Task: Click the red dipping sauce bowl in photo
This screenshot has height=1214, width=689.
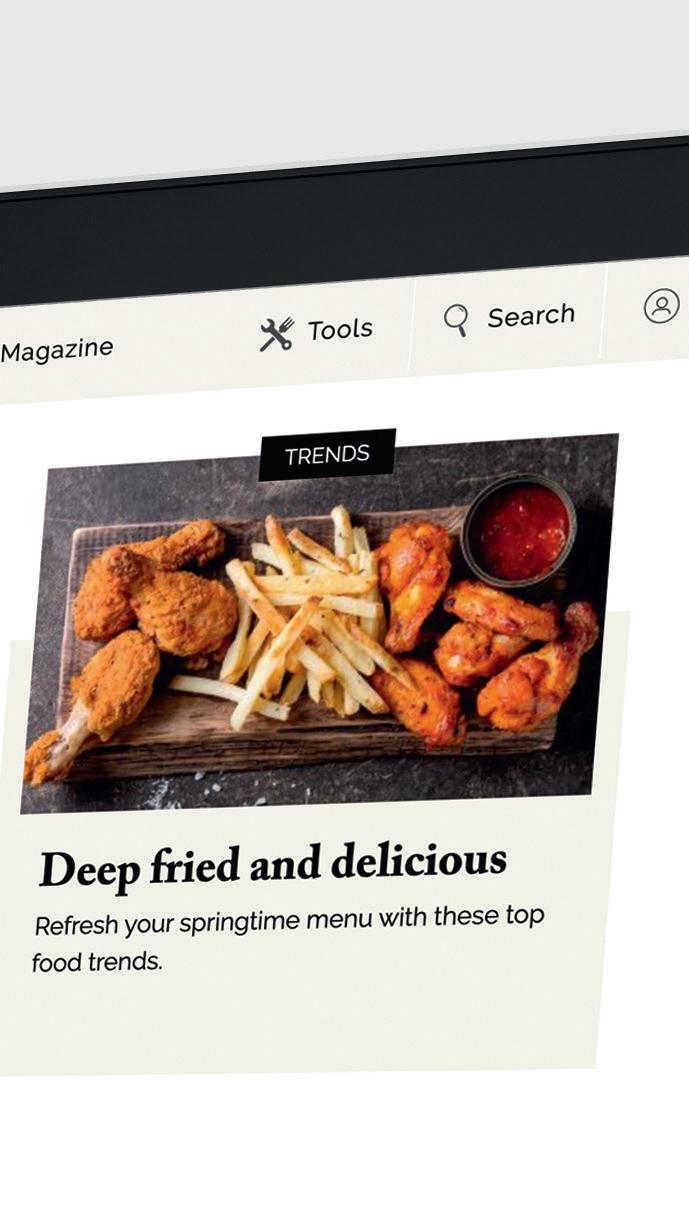Action: point(519,530)
